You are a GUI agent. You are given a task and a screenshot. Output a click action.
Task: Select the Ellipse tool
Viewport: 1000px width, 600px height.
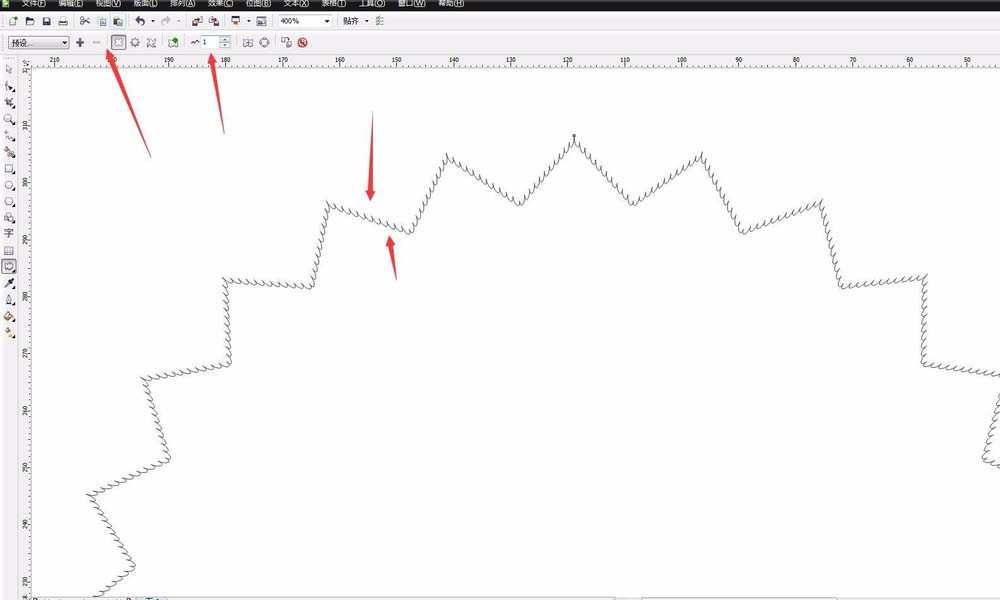point(9,185)
